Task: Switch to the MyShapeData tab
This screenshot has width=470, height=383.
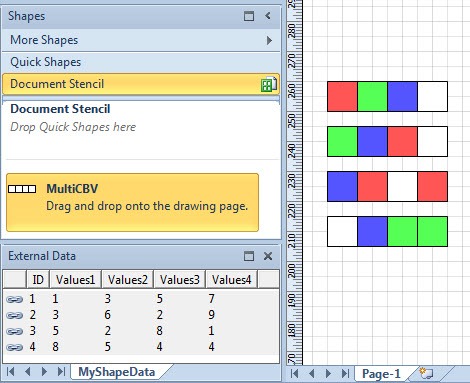Action: coord(117,372)
